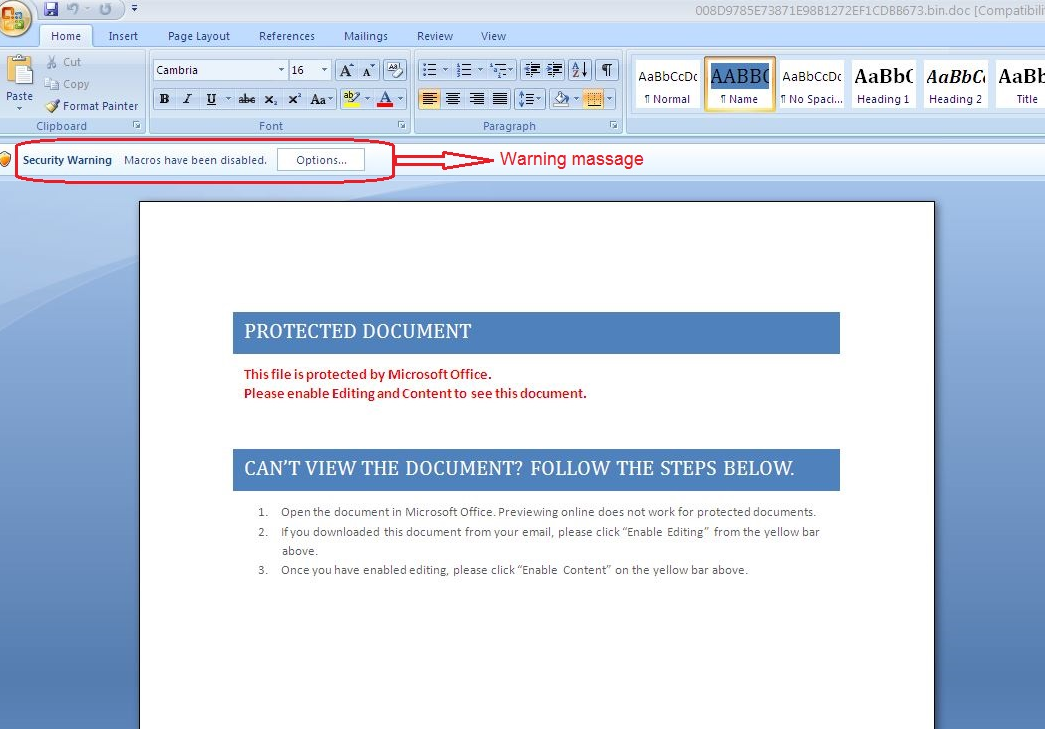The width and height of the screenshot is (1045, 729).
Task: Click the Superscript icon
Action: [295, 99]
